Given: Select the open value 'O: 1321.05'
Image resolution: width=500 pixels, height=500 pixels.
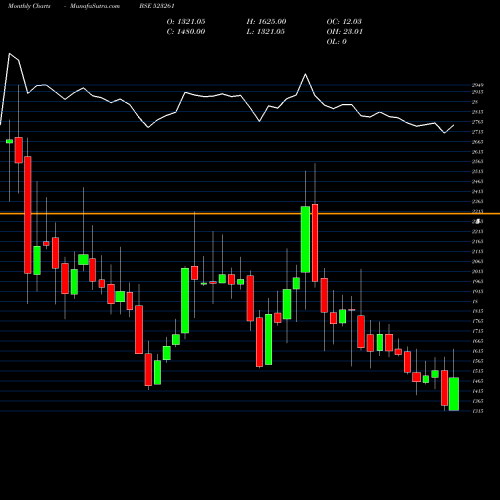Looking at the screenshot, I should (x=186, y=22).
